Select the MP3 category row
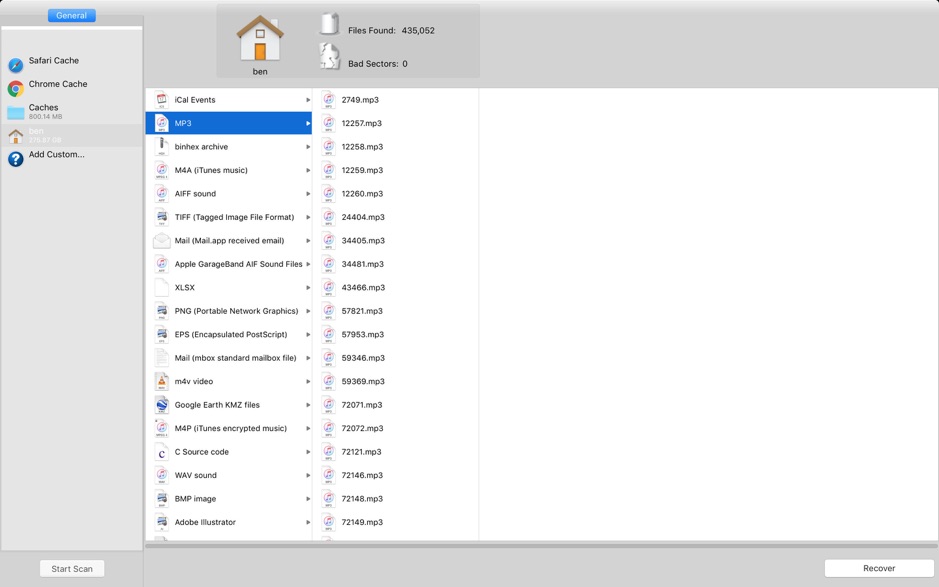This screenshot has height=587, width=939. click(229, 123)
